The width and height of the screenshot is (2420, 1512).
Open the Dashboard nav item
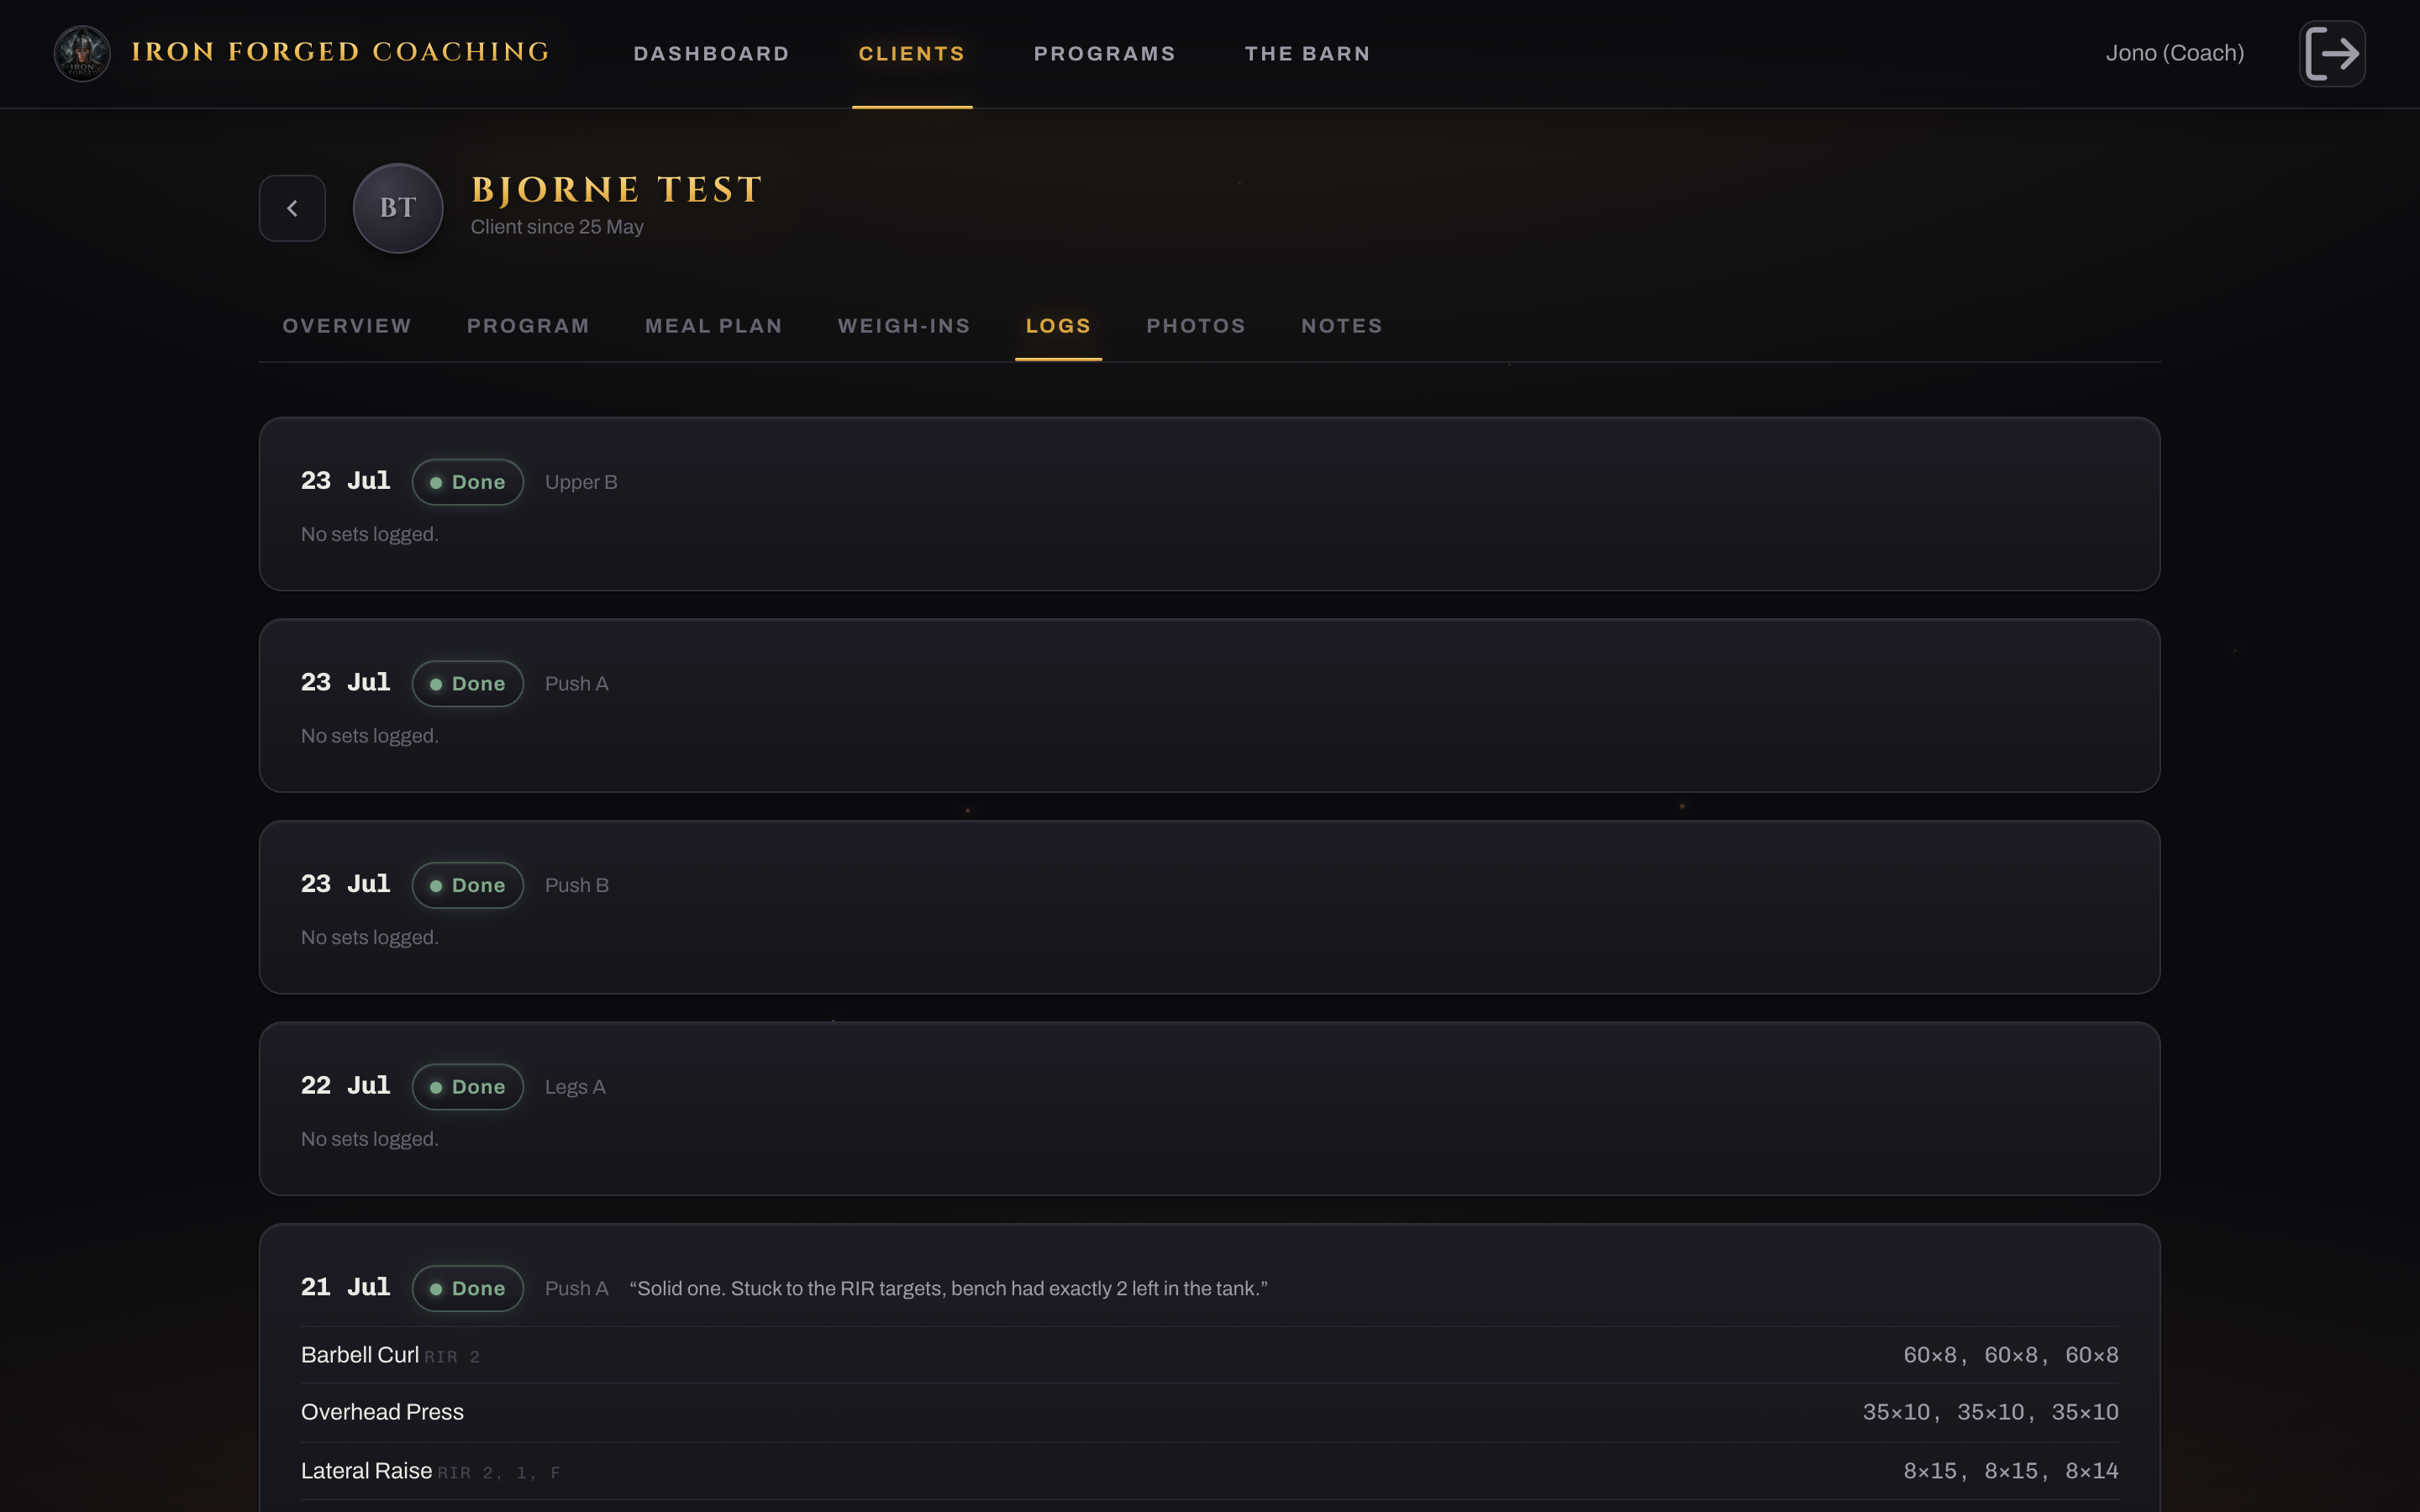(711, 54)
